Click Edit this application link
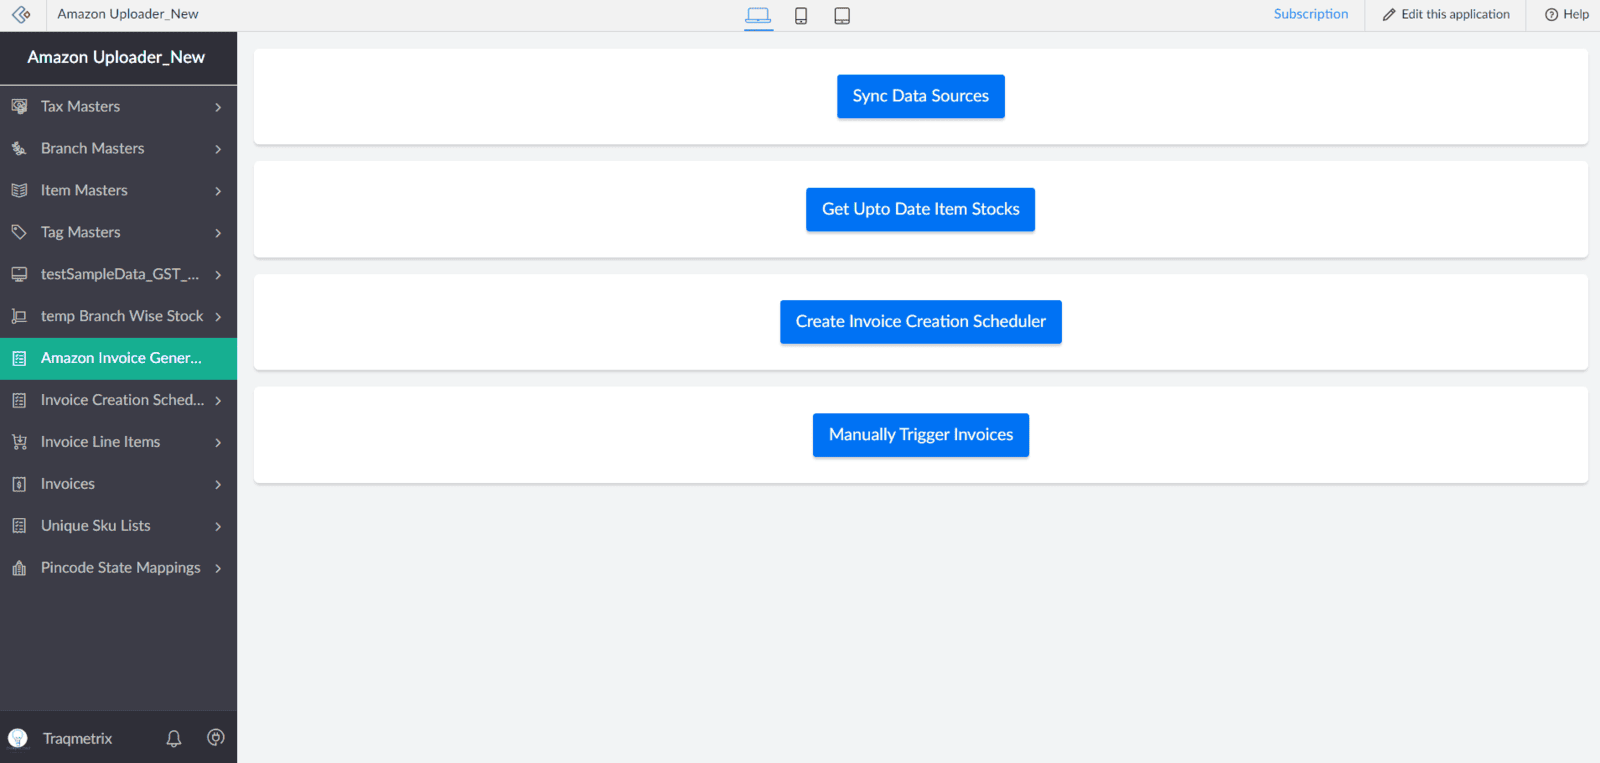 pos(1446,15)
